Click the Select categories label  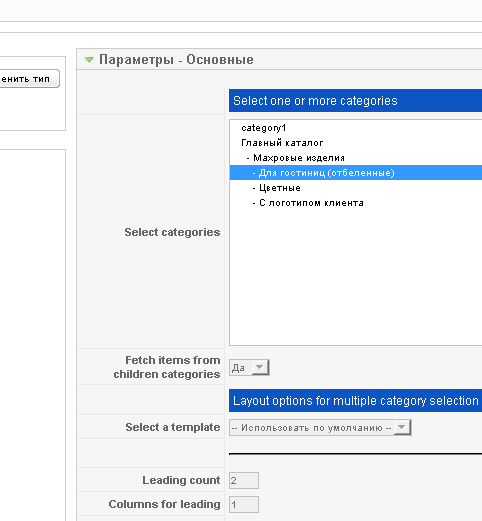click(x=172, y=232)
